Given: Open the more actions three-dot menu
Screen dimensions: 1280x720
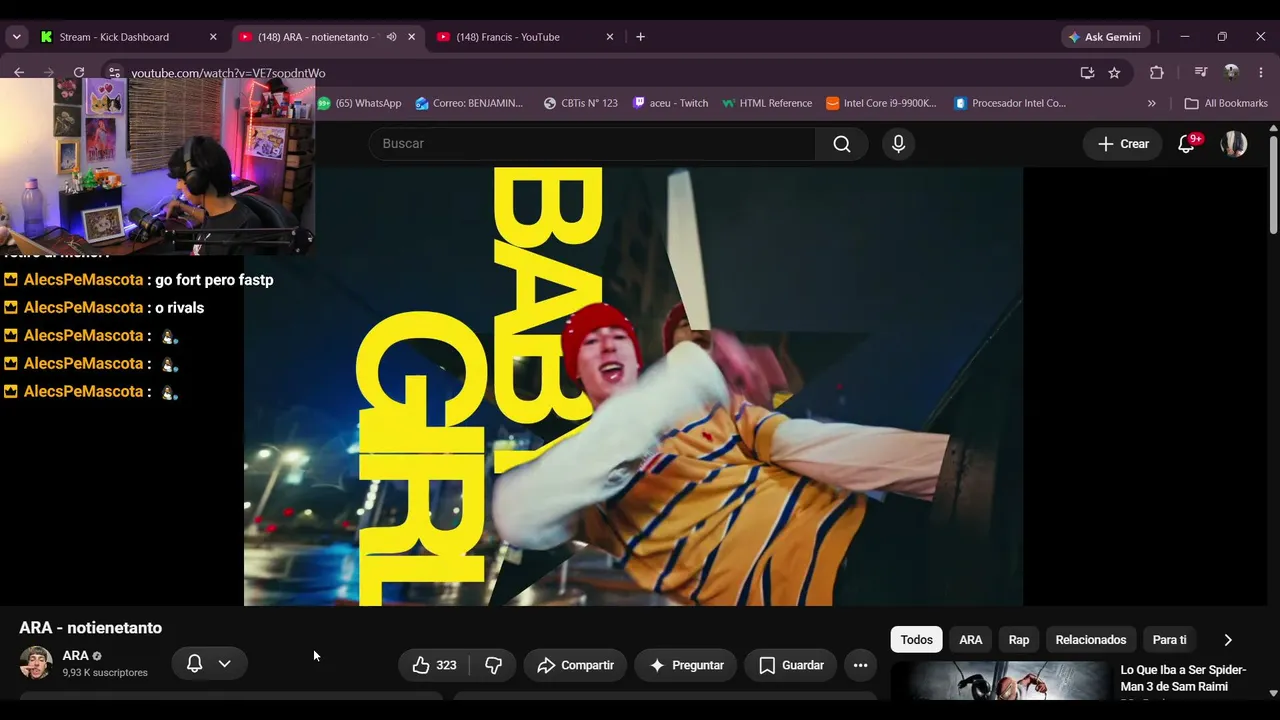Looking at the screenshot, I should [x=860, y=665].
